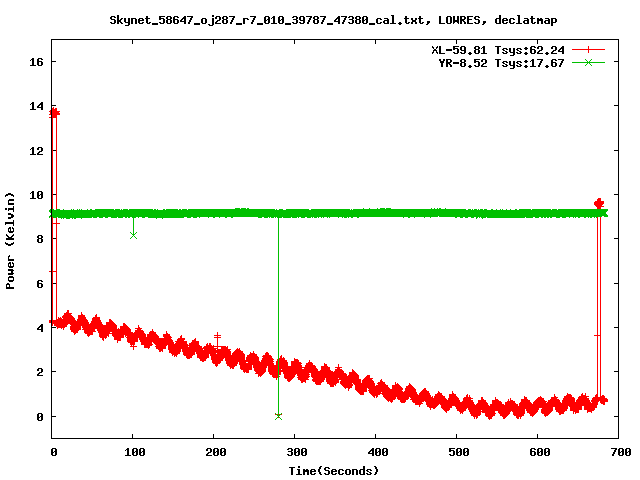640x480 pixels.
Task: Click the green outlier marker at zero Kelvin
Action: tap(278, 416)
